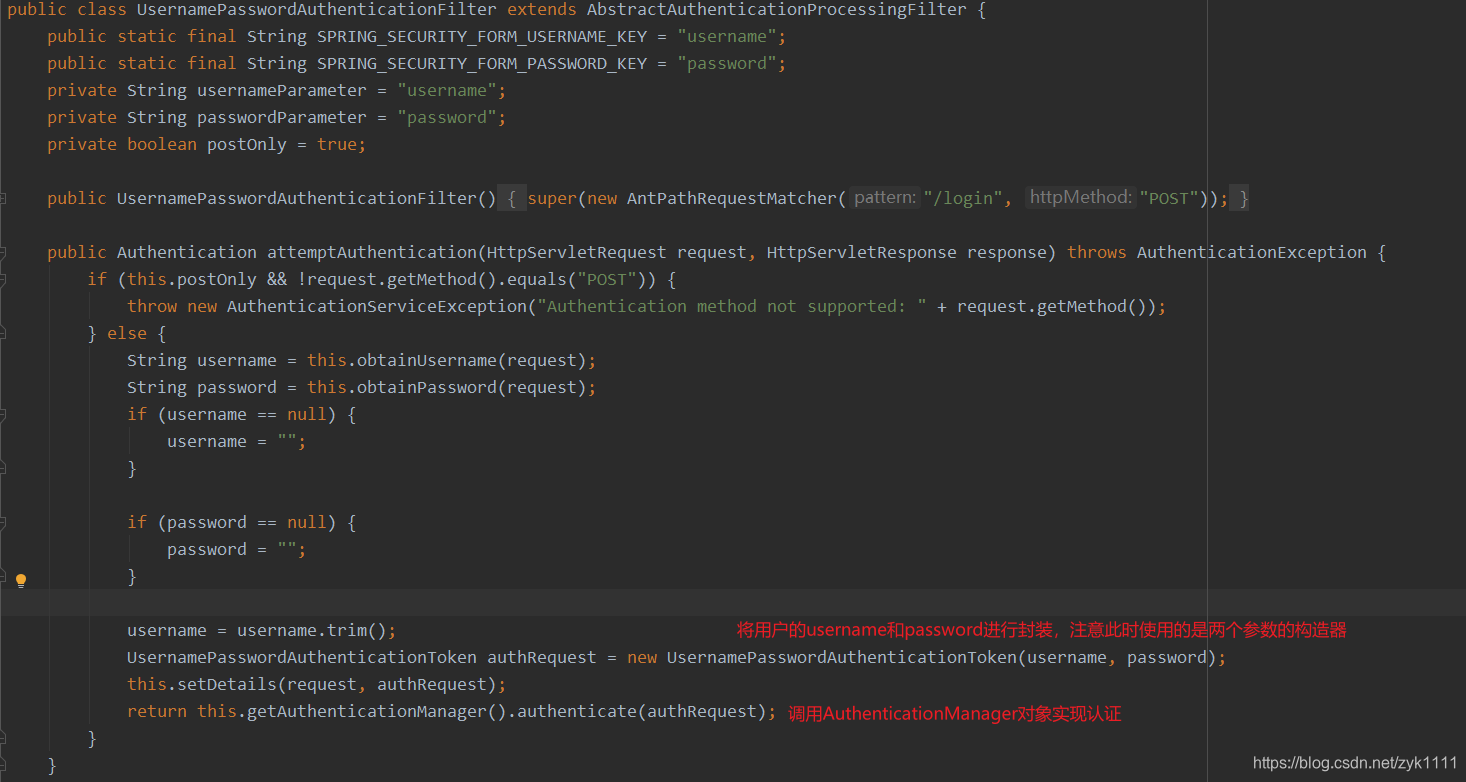1466x782 pixels.
Task: Click the "POST" string after httpMethod hint
Action: click(x=1168, y=198)
